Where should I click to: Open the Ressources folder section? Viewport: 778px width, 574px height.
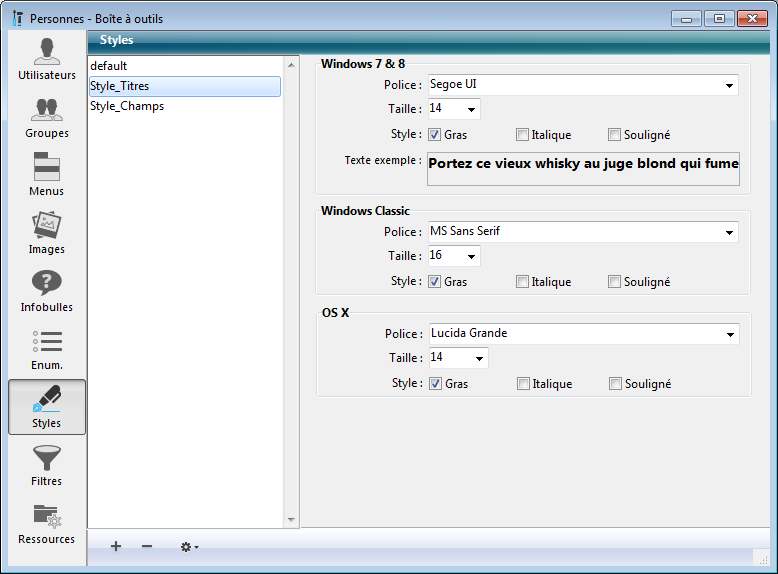[x=46, y=523]
